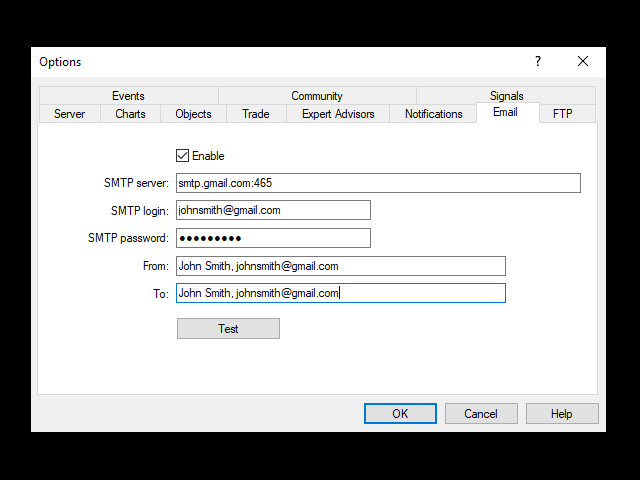
Task: Click the SMTP server input field
Action: click(x=377, y=183)
